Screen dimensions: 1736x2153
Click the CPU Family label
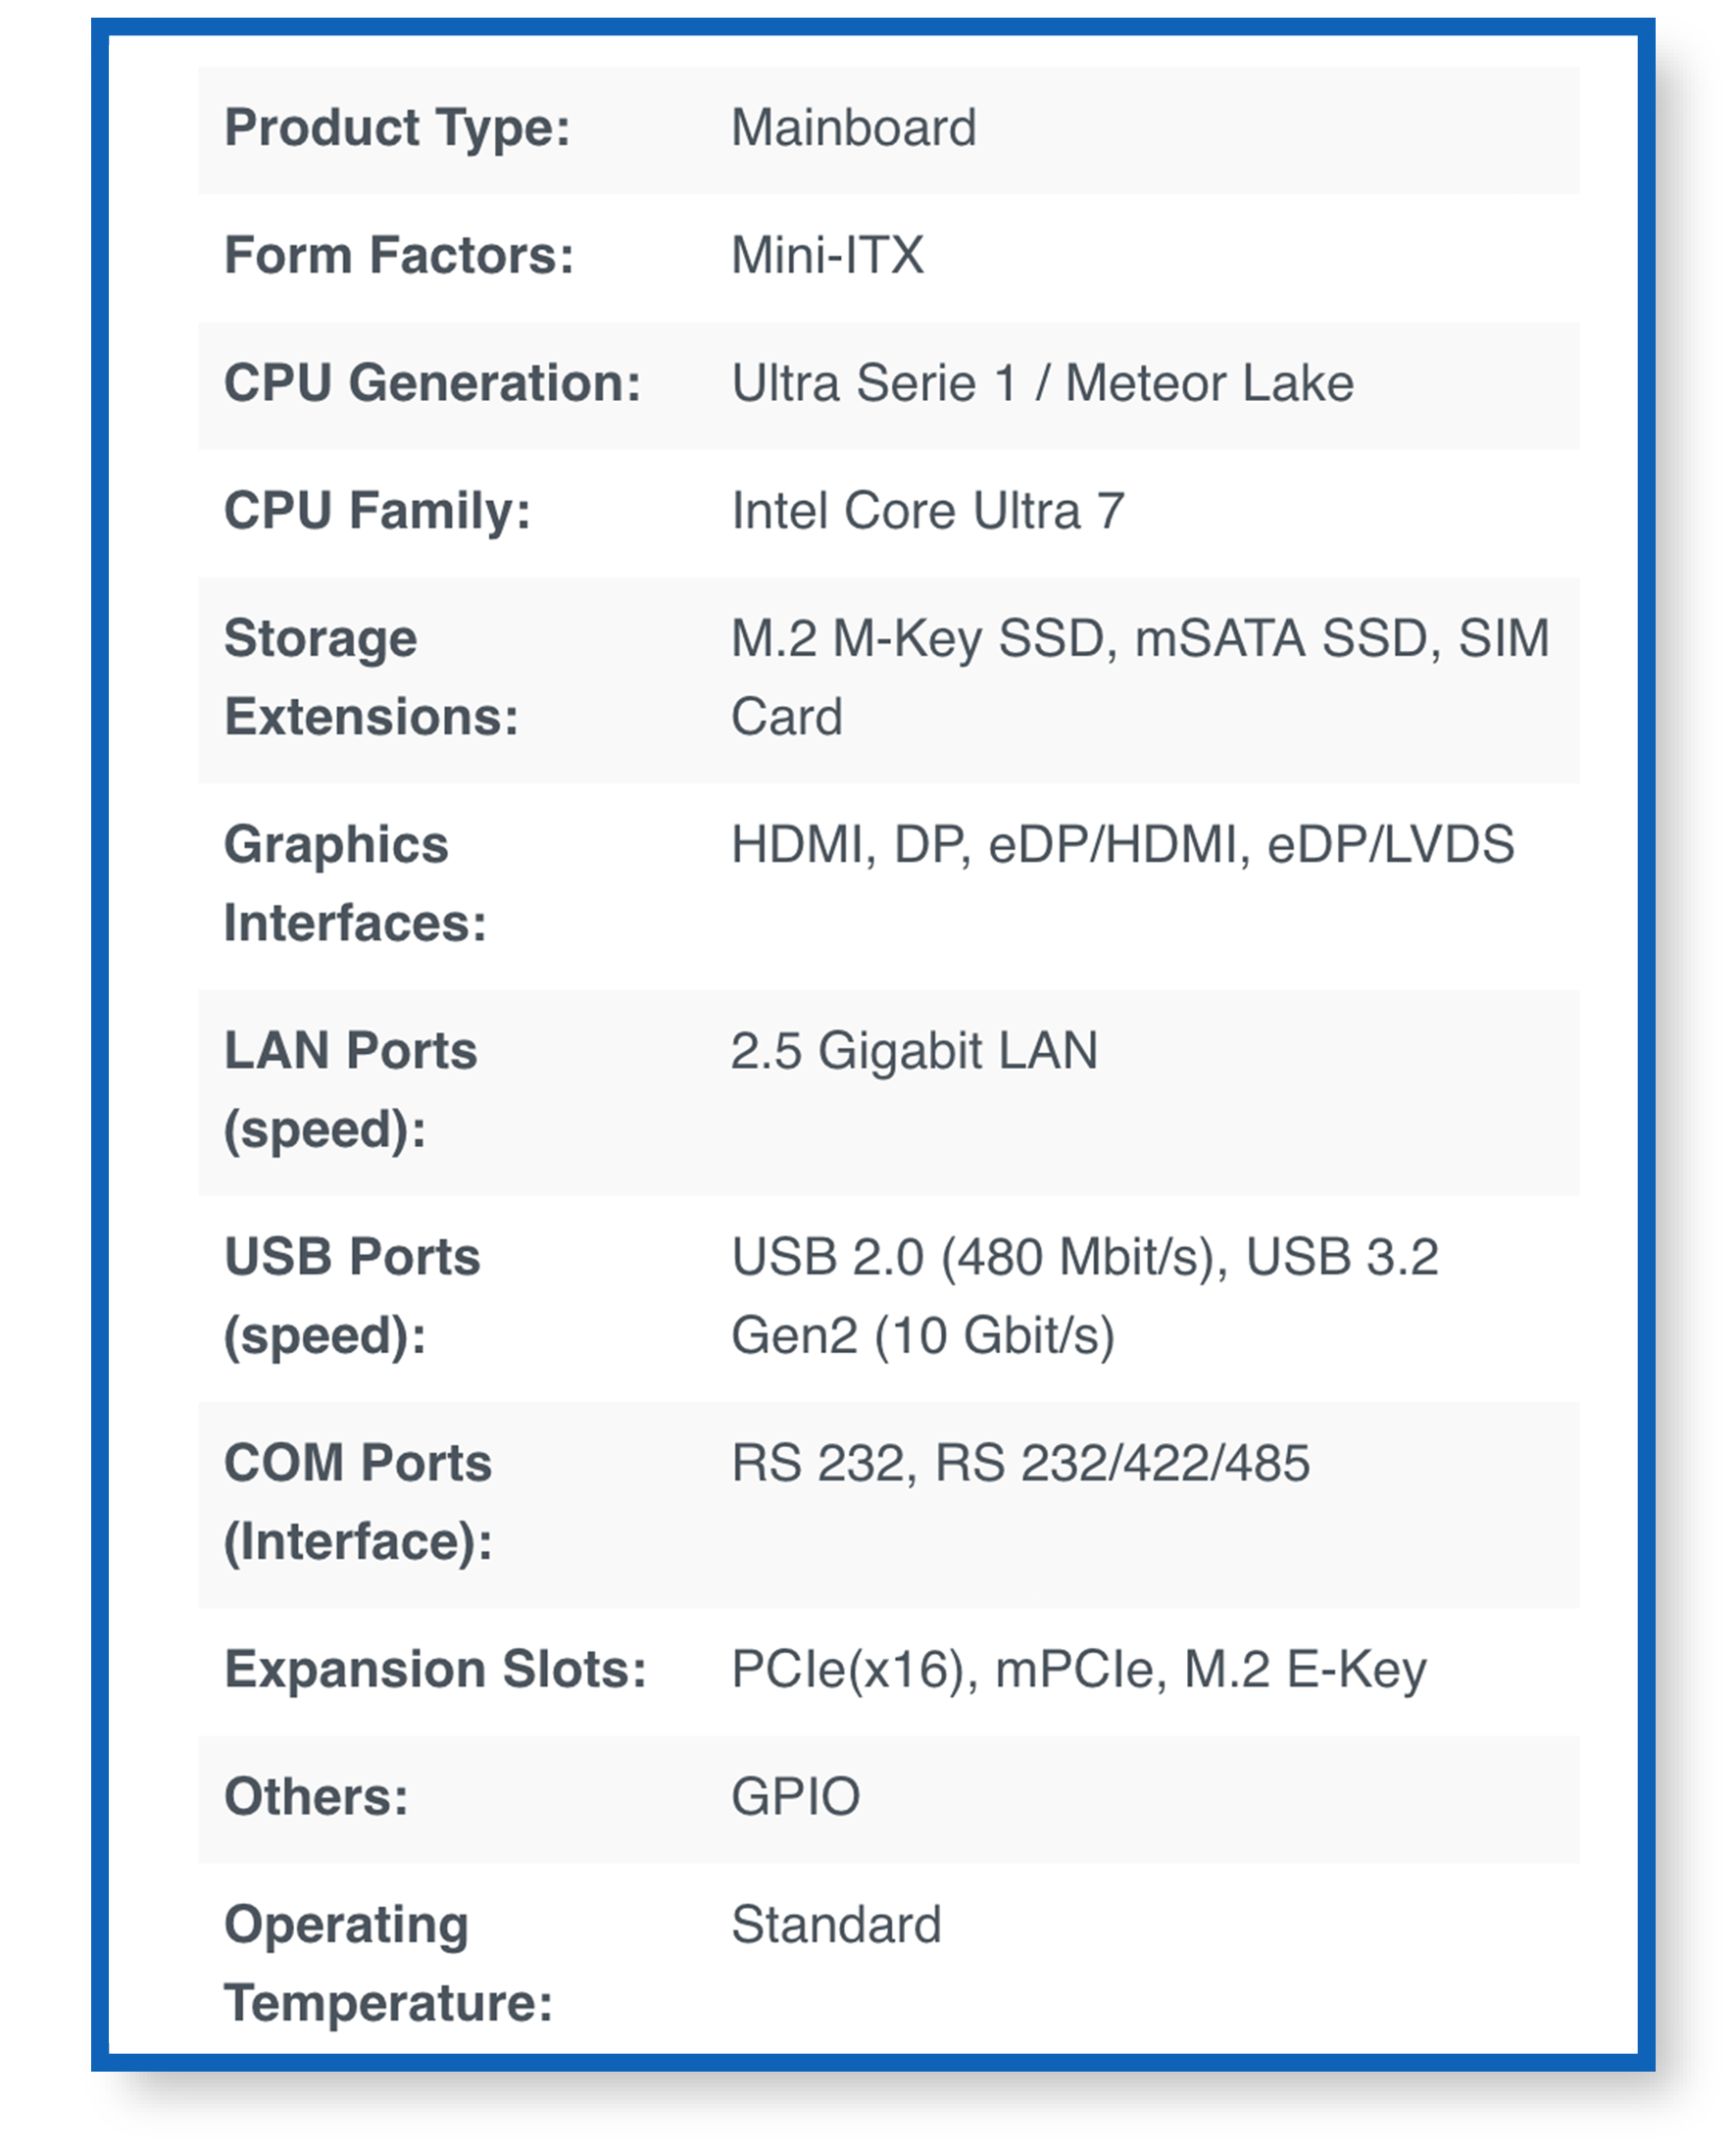pyautogui.click(x=377, y=512)
